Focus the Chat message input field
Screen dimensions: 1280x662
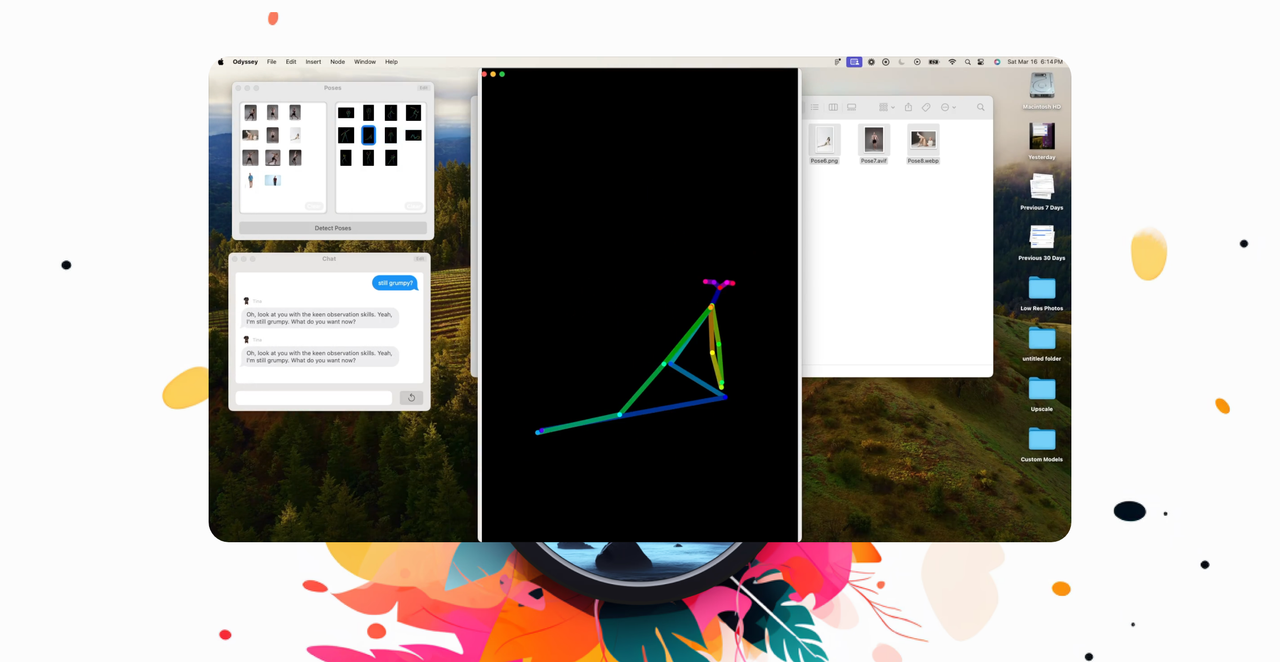tap(313, 398)
